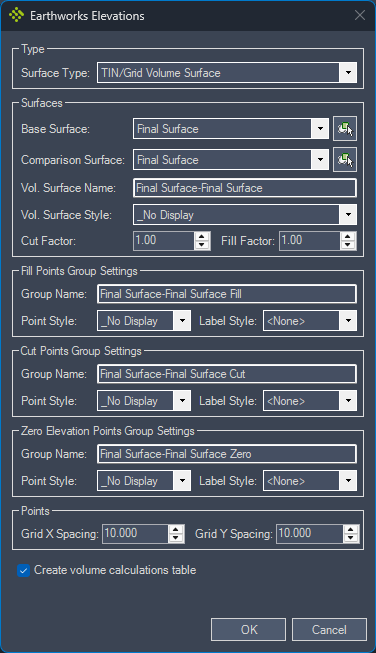This screenshot has height=653, width=376.
Task: Click the Vol. Surface Name field
Action: tap(245, 188)
